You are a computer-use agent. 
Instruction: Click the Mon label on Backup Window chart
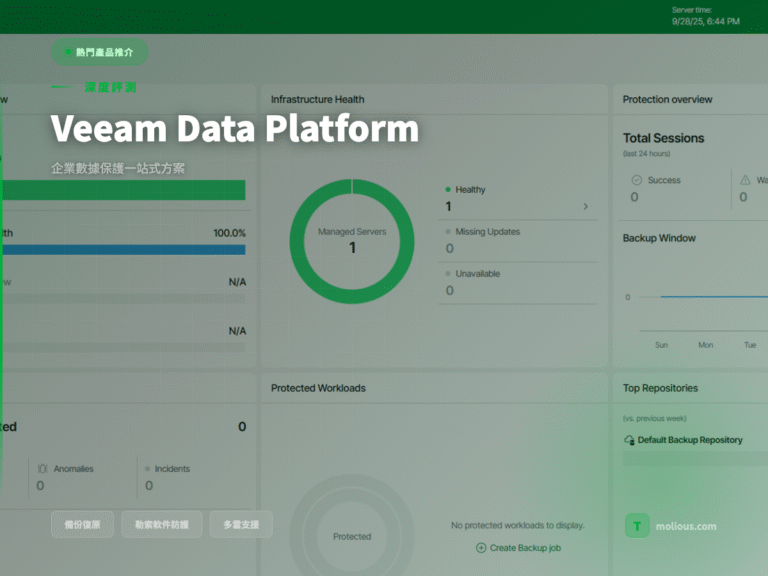point(705,345)
